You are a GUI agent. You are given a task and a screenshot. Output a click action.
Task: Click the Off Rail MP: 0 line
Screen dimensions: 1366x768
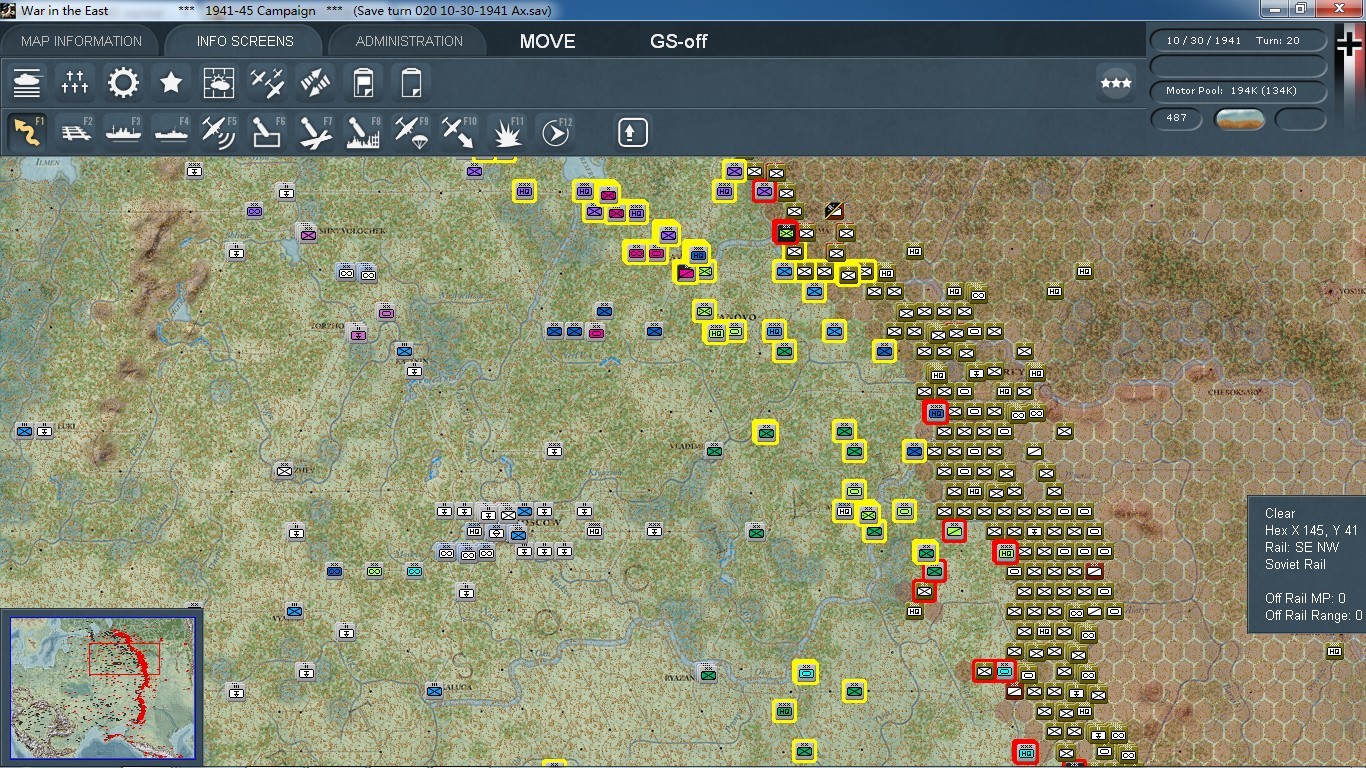pyautogui.click(x=1305, y=598)
